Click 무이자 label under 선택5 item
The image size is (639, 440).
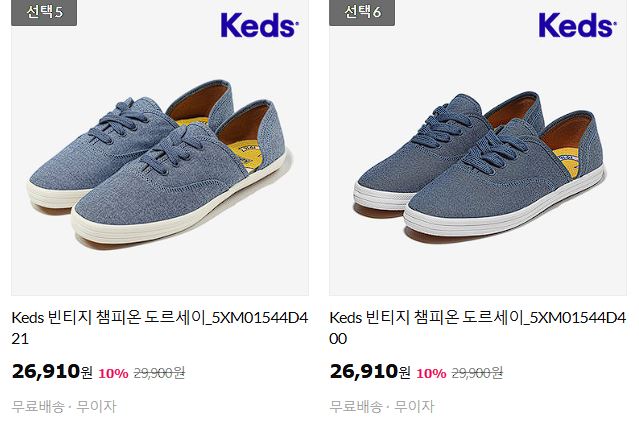click(97, 406)
